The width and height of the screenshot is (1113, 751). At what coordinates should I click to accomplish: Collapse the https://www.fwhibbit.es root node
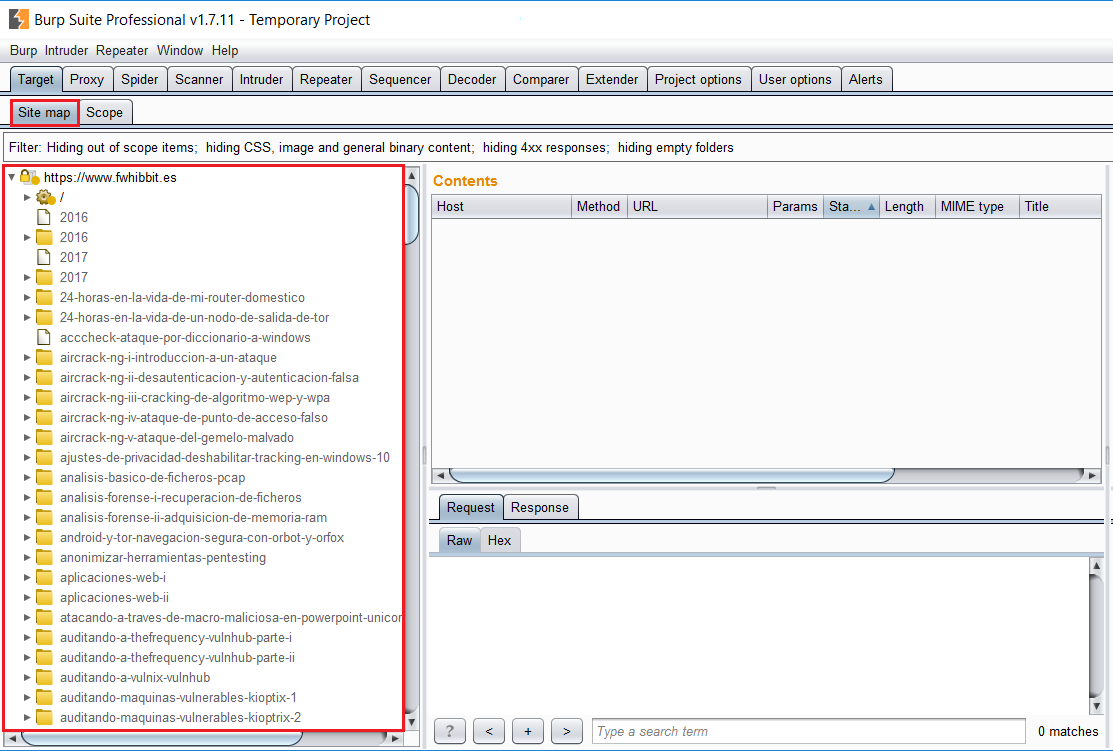(x=11, y=177)
